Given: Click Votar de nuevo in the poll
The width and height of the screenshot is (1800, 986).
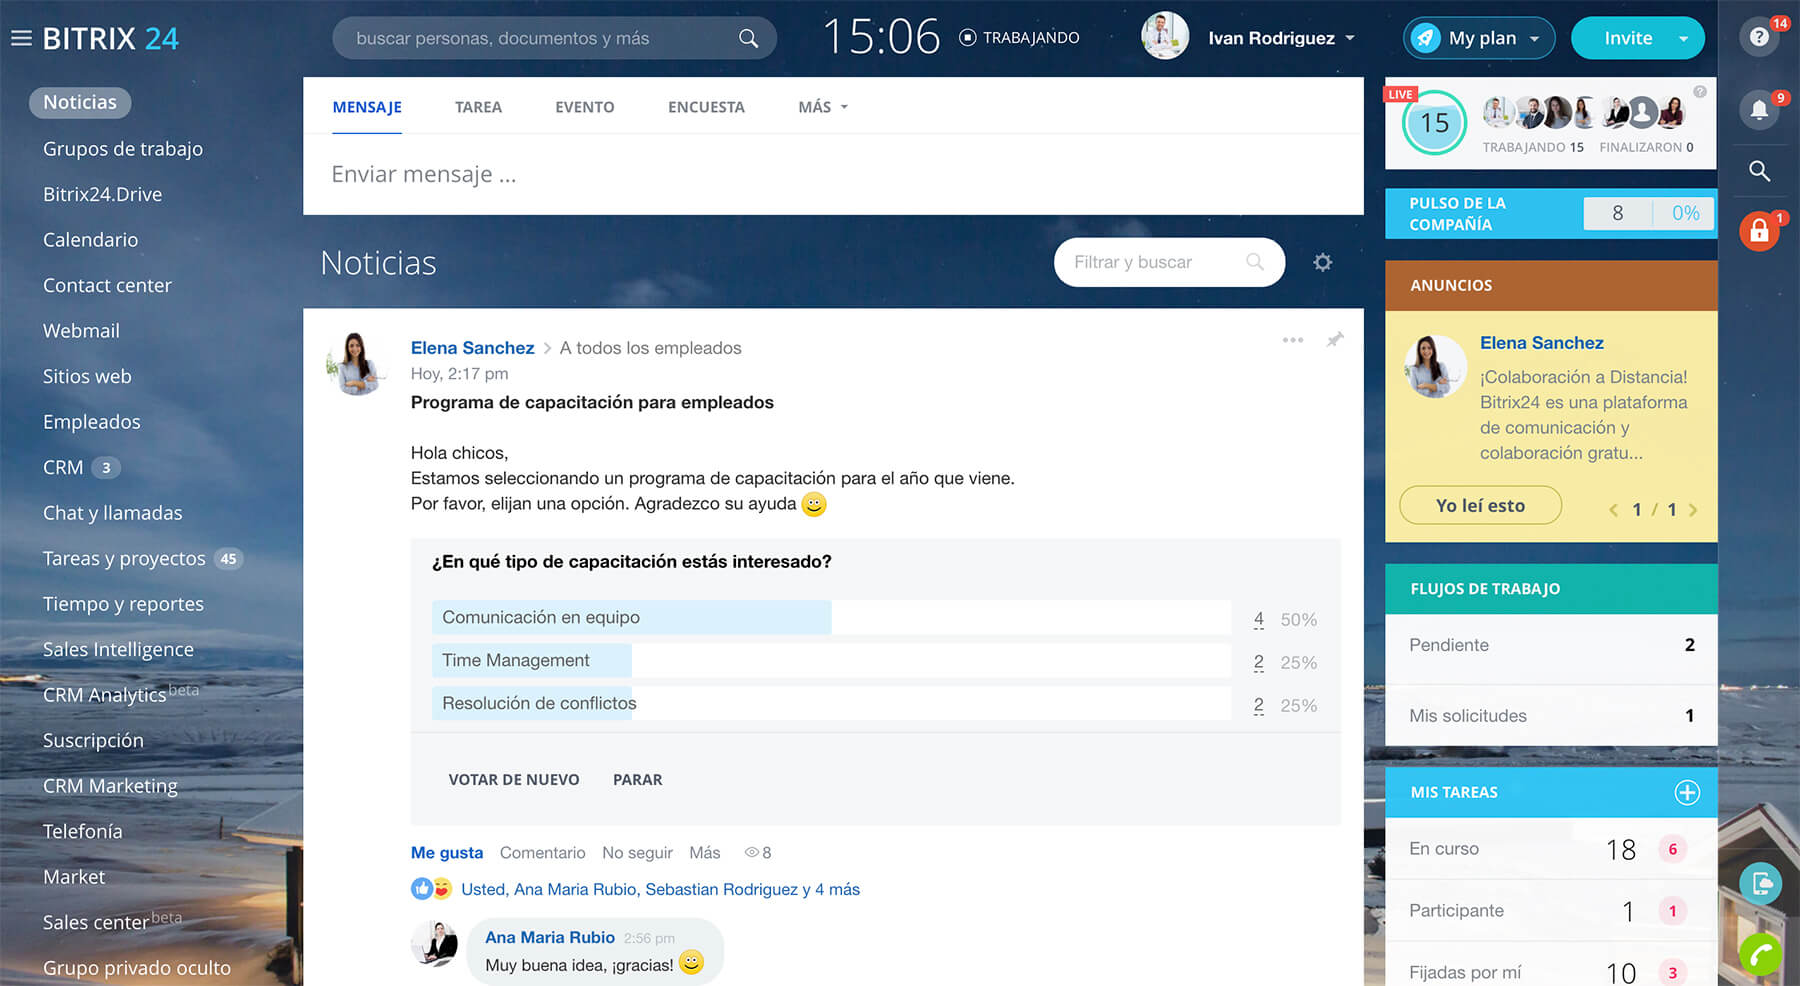Looking at the screenshot, I should click(513, 780).
